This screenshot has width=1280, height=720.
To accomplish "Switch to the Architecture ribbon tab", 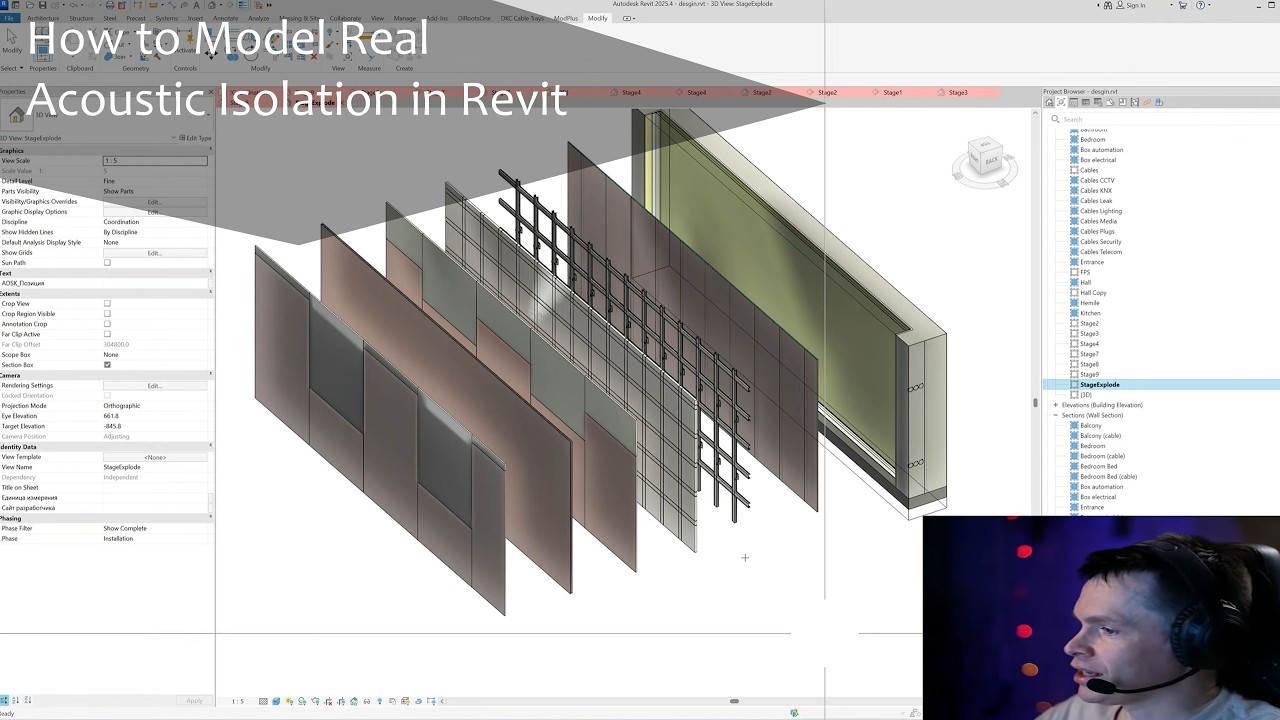I will tap(43, 18).
